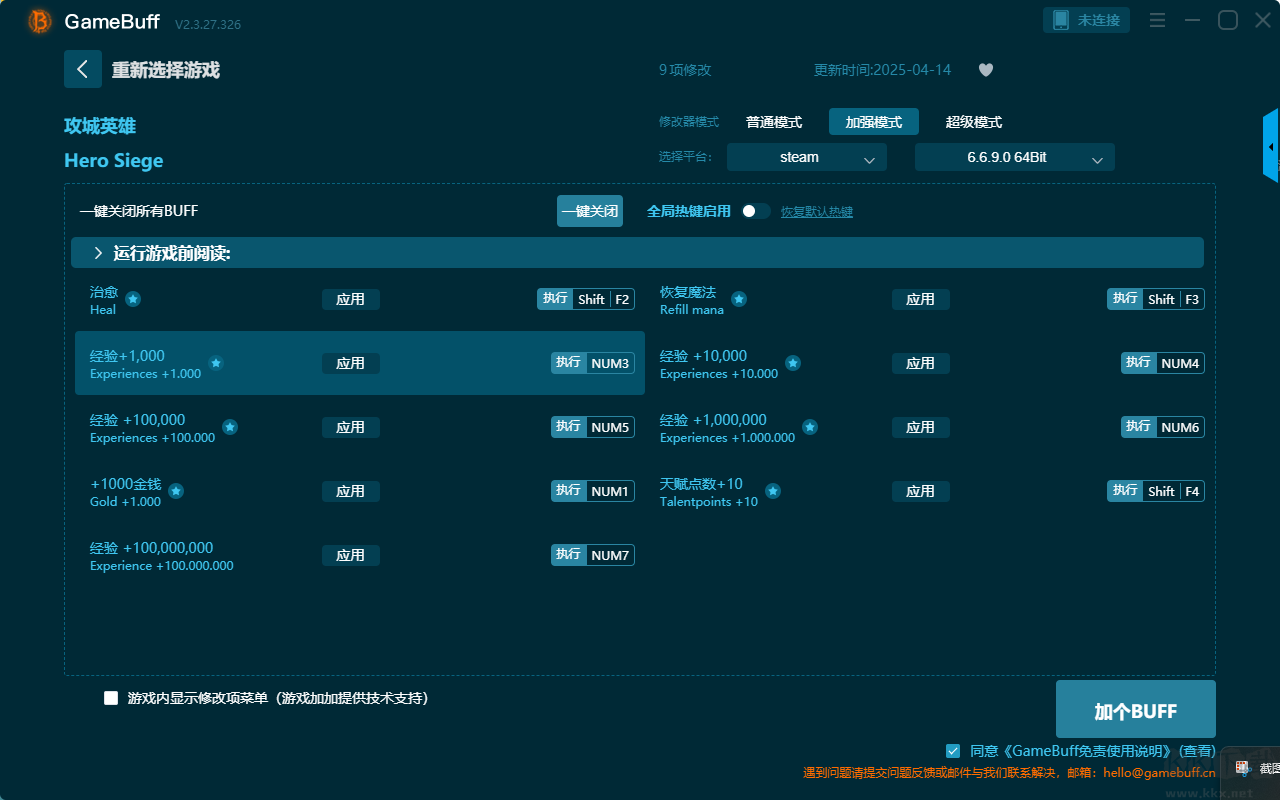Click the phone connection status icon

(1060, 20)
